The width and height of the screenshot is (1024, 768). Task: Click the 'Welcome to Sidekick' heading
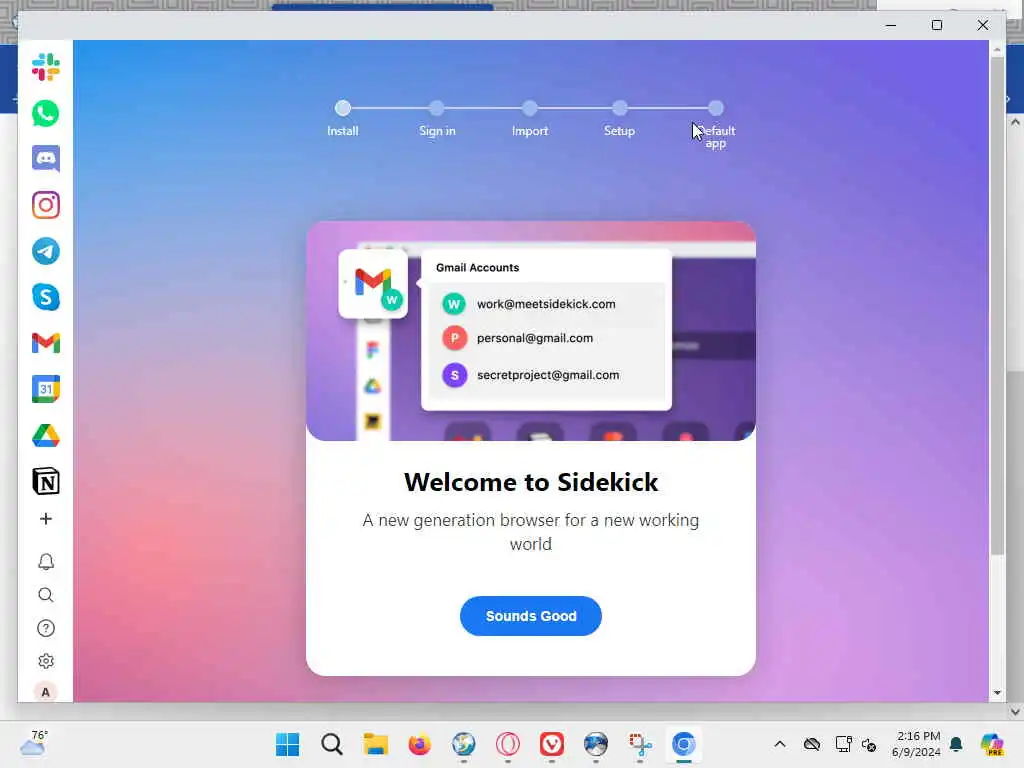[x=531, y=482]
